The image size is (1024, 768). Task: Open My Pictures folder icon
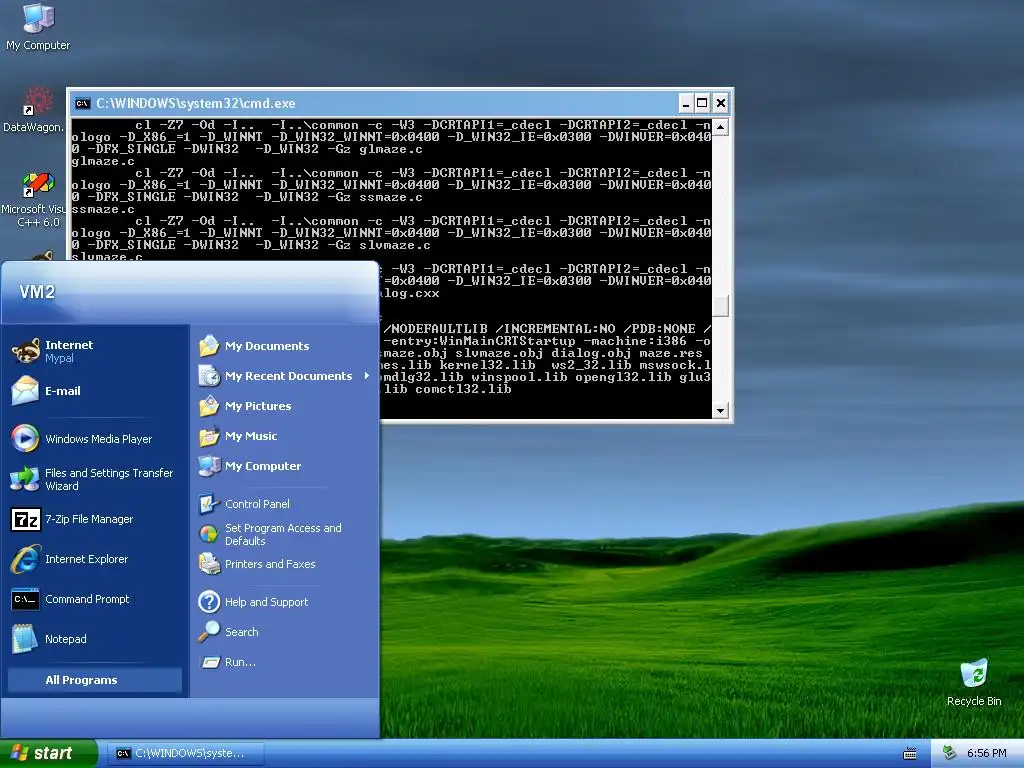[209, 406]
